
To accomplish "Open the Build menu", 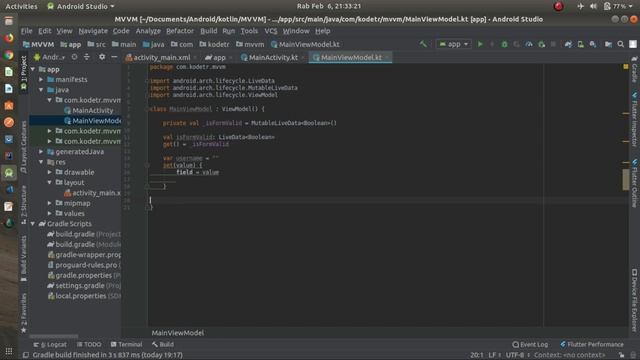I will pos(209,31).
